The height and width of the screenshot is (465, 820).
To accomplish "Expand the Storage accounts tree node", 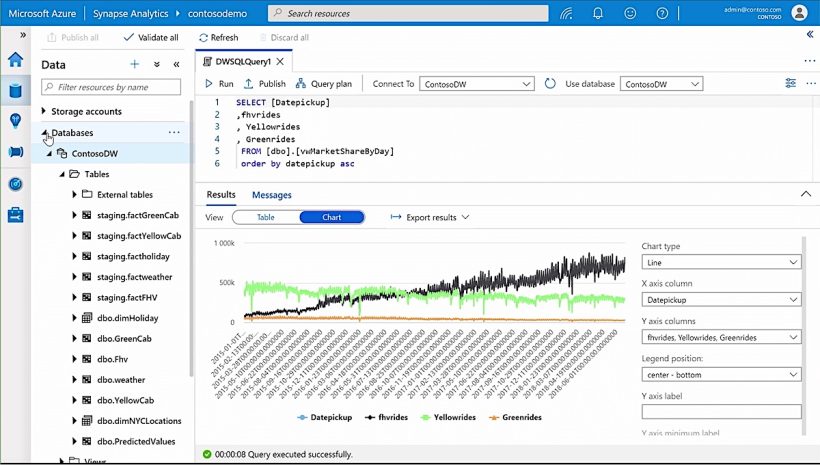I will (x=44, y=111).
